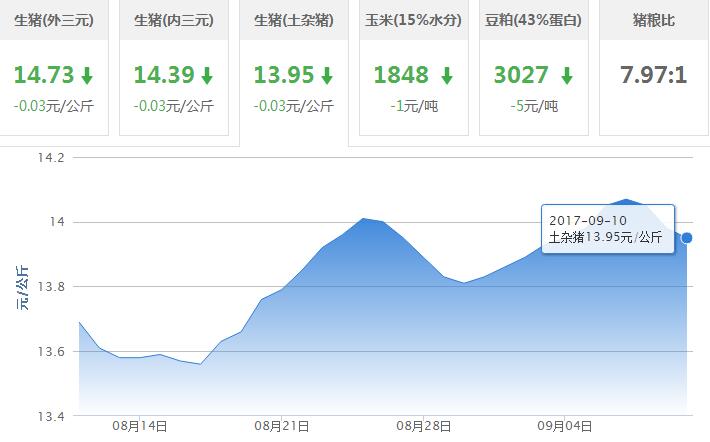Click the green arrow next to 13.95
Viewport: 710px width, 442px height.
(x=327, y=76)
